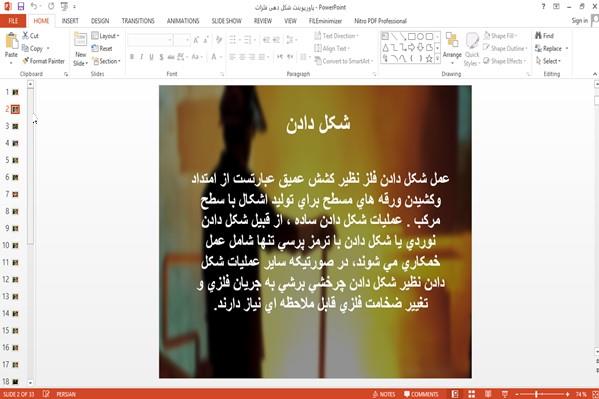Click the Undo arrow icon
Image resolution: width=599 pixels, height=399 pixels.
pyautogui.click(x=34, y=6)
